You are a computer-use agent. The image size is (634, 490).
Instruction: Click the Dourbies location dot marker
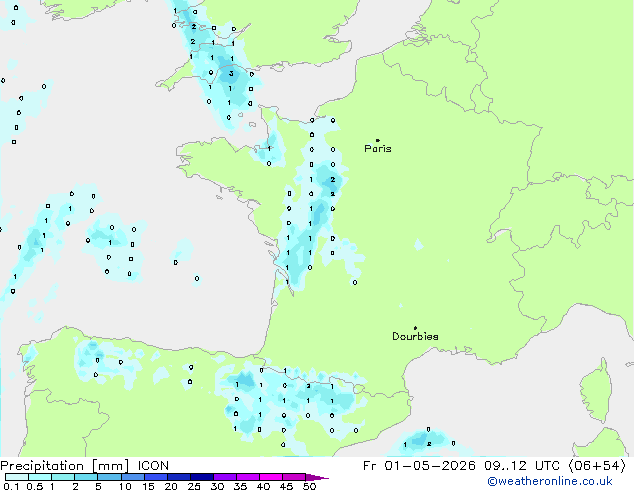click(415, 328)
